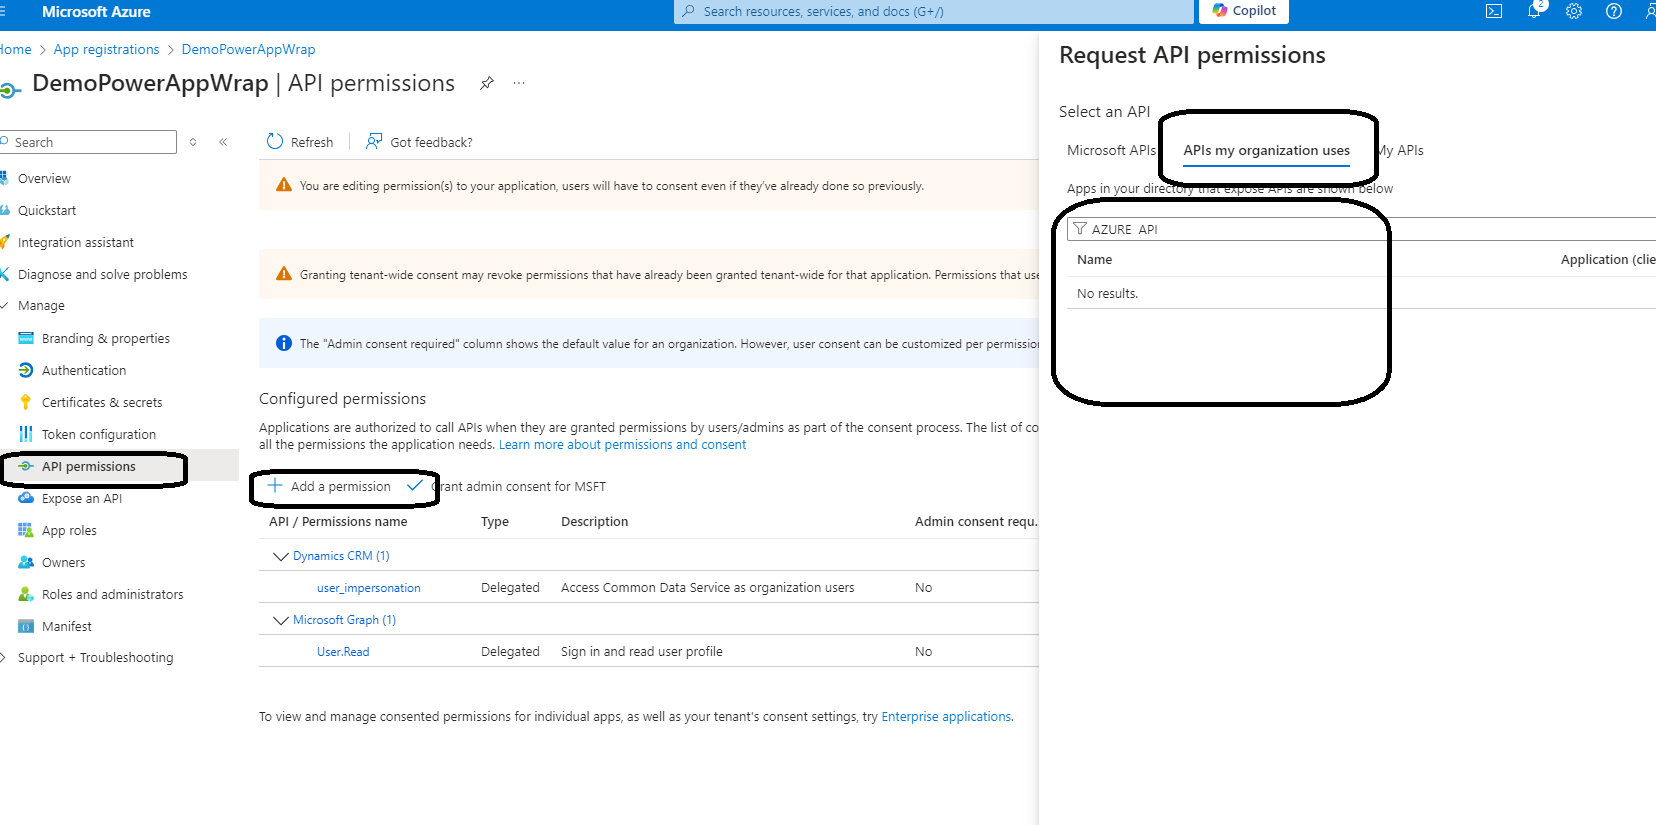This screenshot has height=825, width=1656.
Task: Open the Dynamics CRM (1) link
Action: (x=341, y=556)
